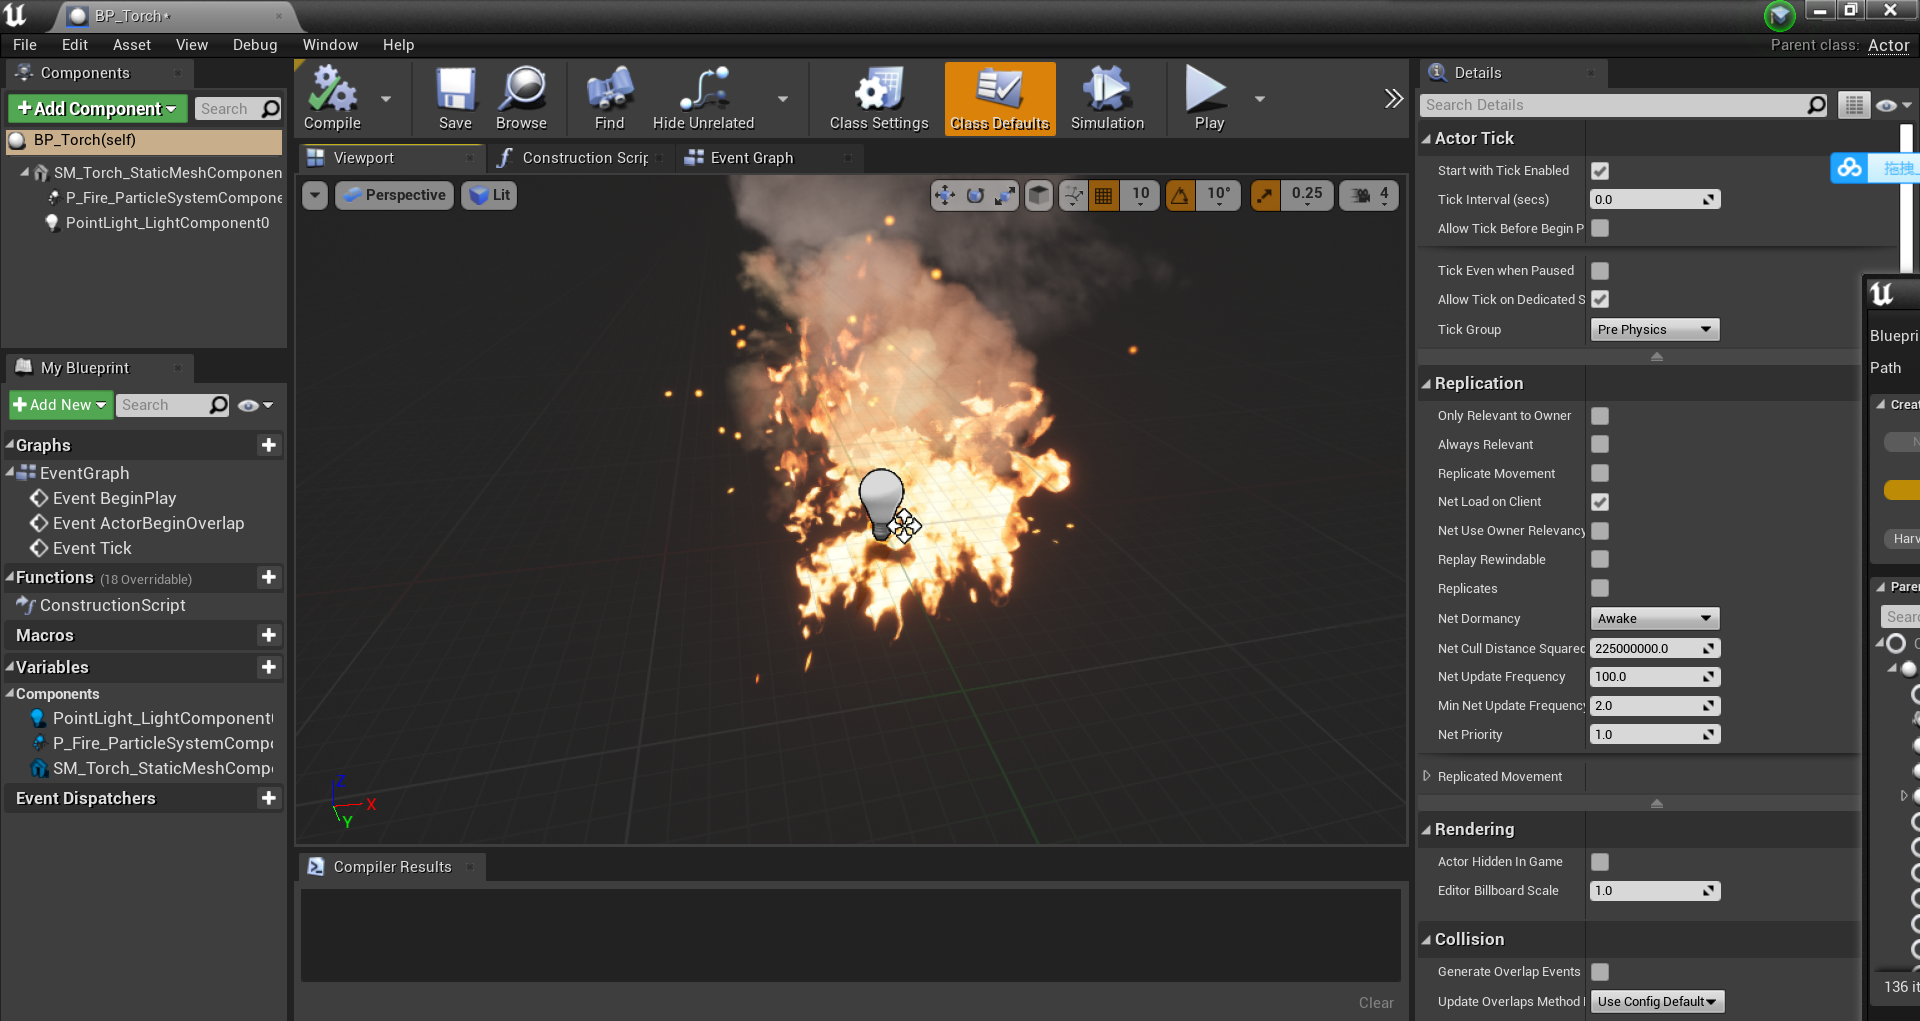Toggle Start with Tick Enabled checkbox
Viewport: 1920px width, 1021px height.
pyautogui.click(x=1600, y=171)
